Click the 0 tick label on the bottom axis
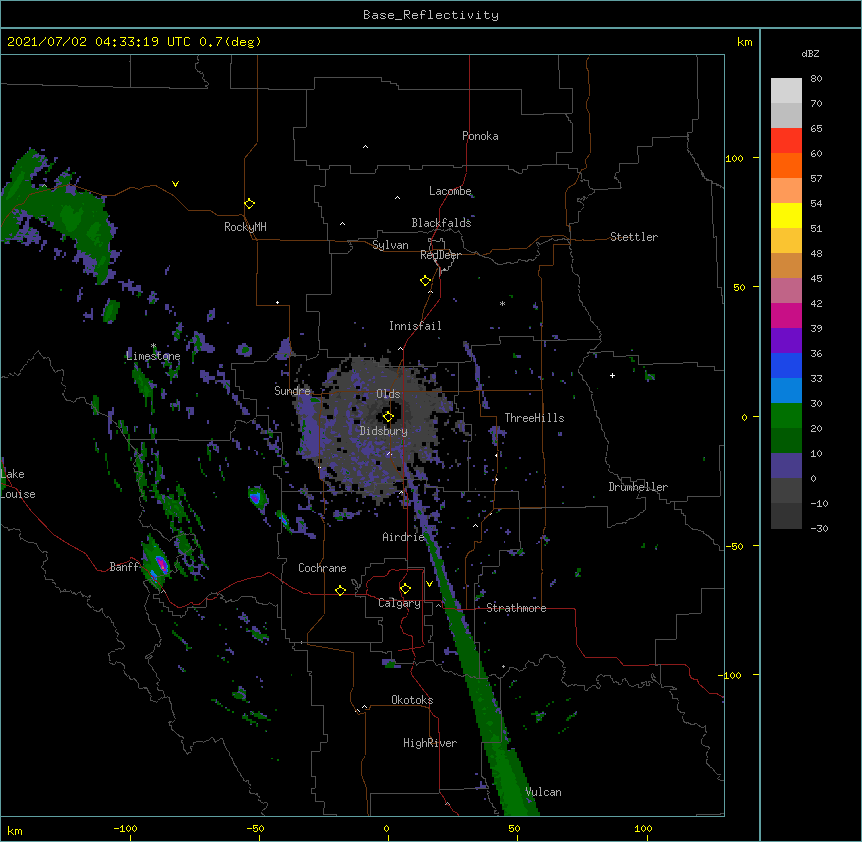 [x=386, y=828]
